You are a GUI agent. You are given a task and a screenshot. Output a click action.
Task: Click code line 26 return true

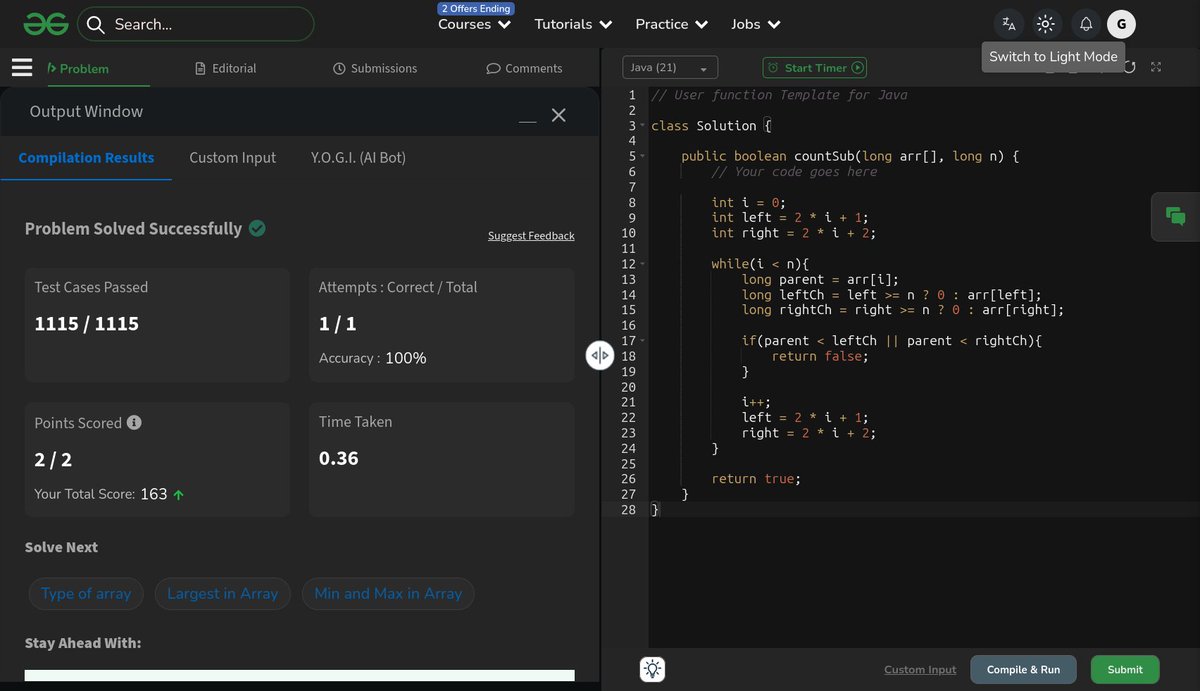click(x=756, y=479)
